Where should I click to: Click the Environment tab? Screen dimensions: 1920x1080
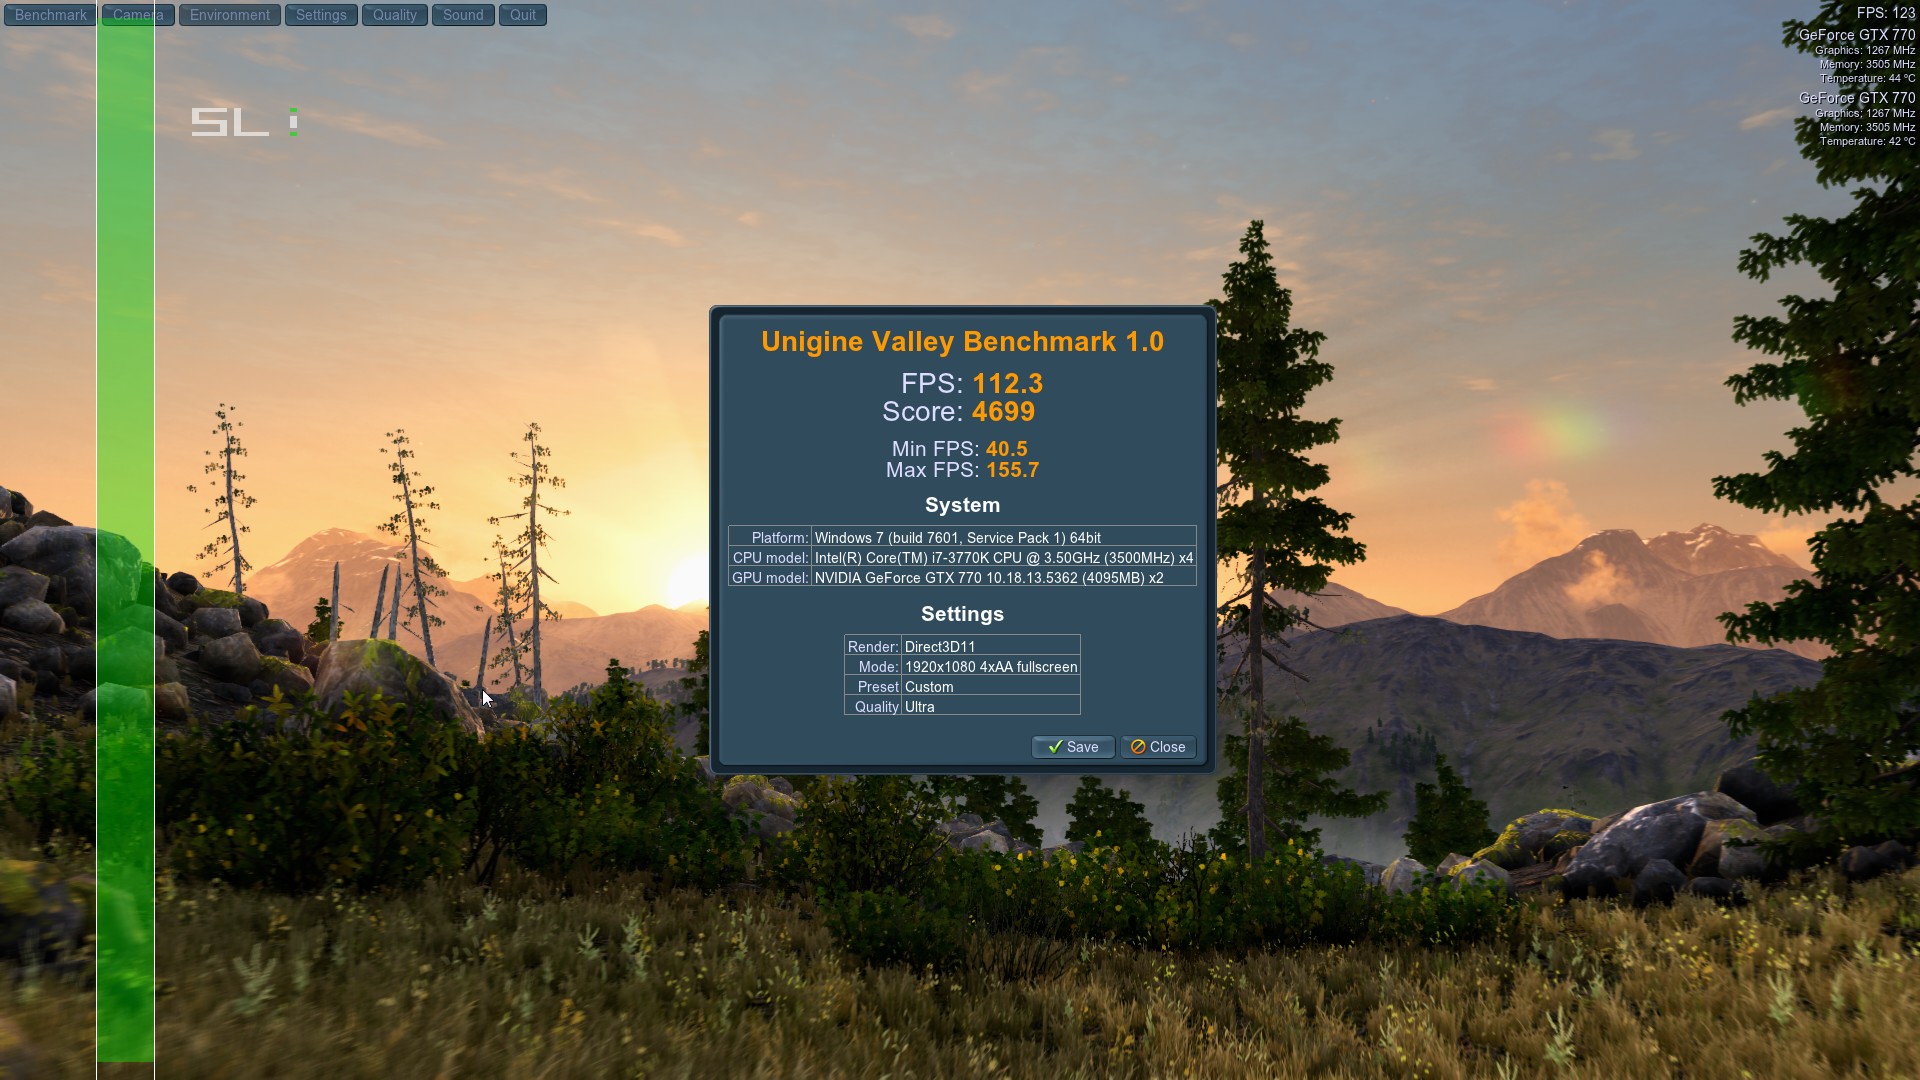click(x=228, y=15)
